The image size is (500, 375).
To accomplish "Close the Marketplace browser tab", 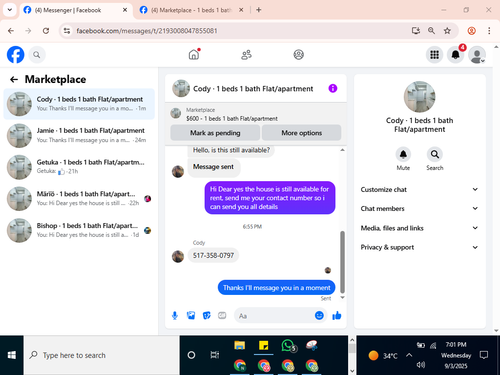I will pyautogui.click(x=241, y=10).
